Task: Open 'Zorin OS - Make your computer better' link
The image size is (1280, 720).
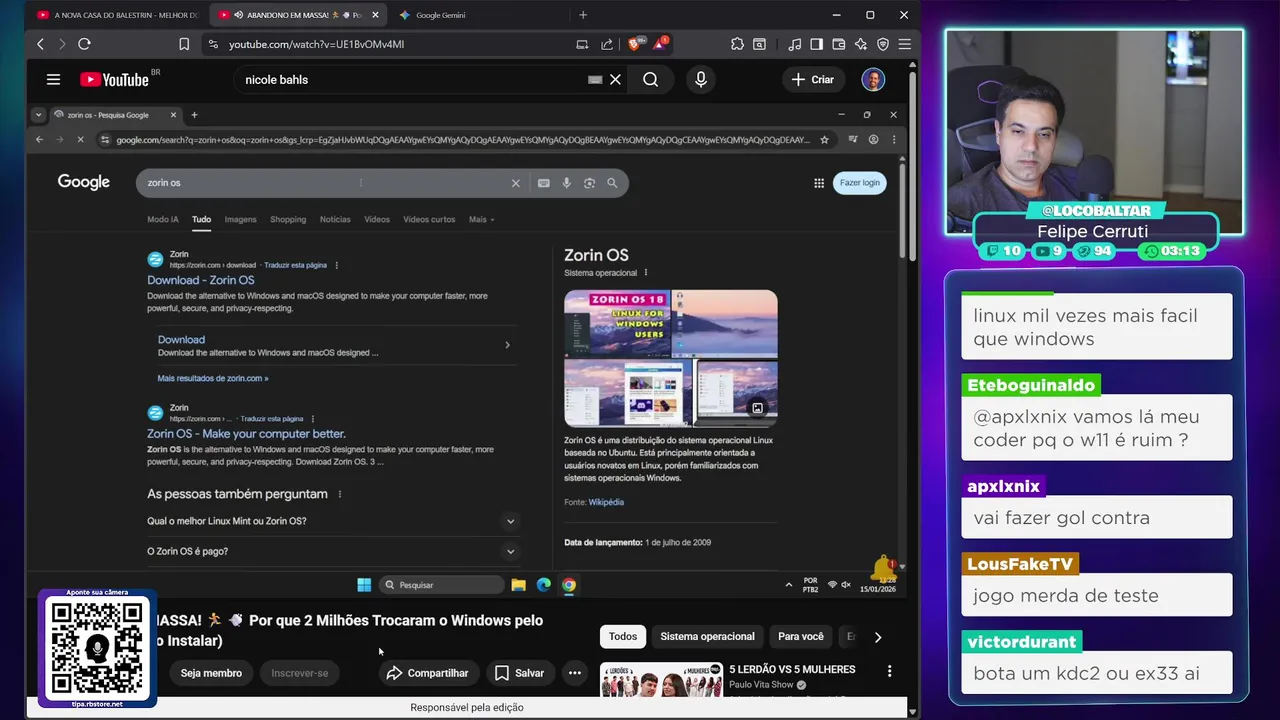Action: [246, 434]
